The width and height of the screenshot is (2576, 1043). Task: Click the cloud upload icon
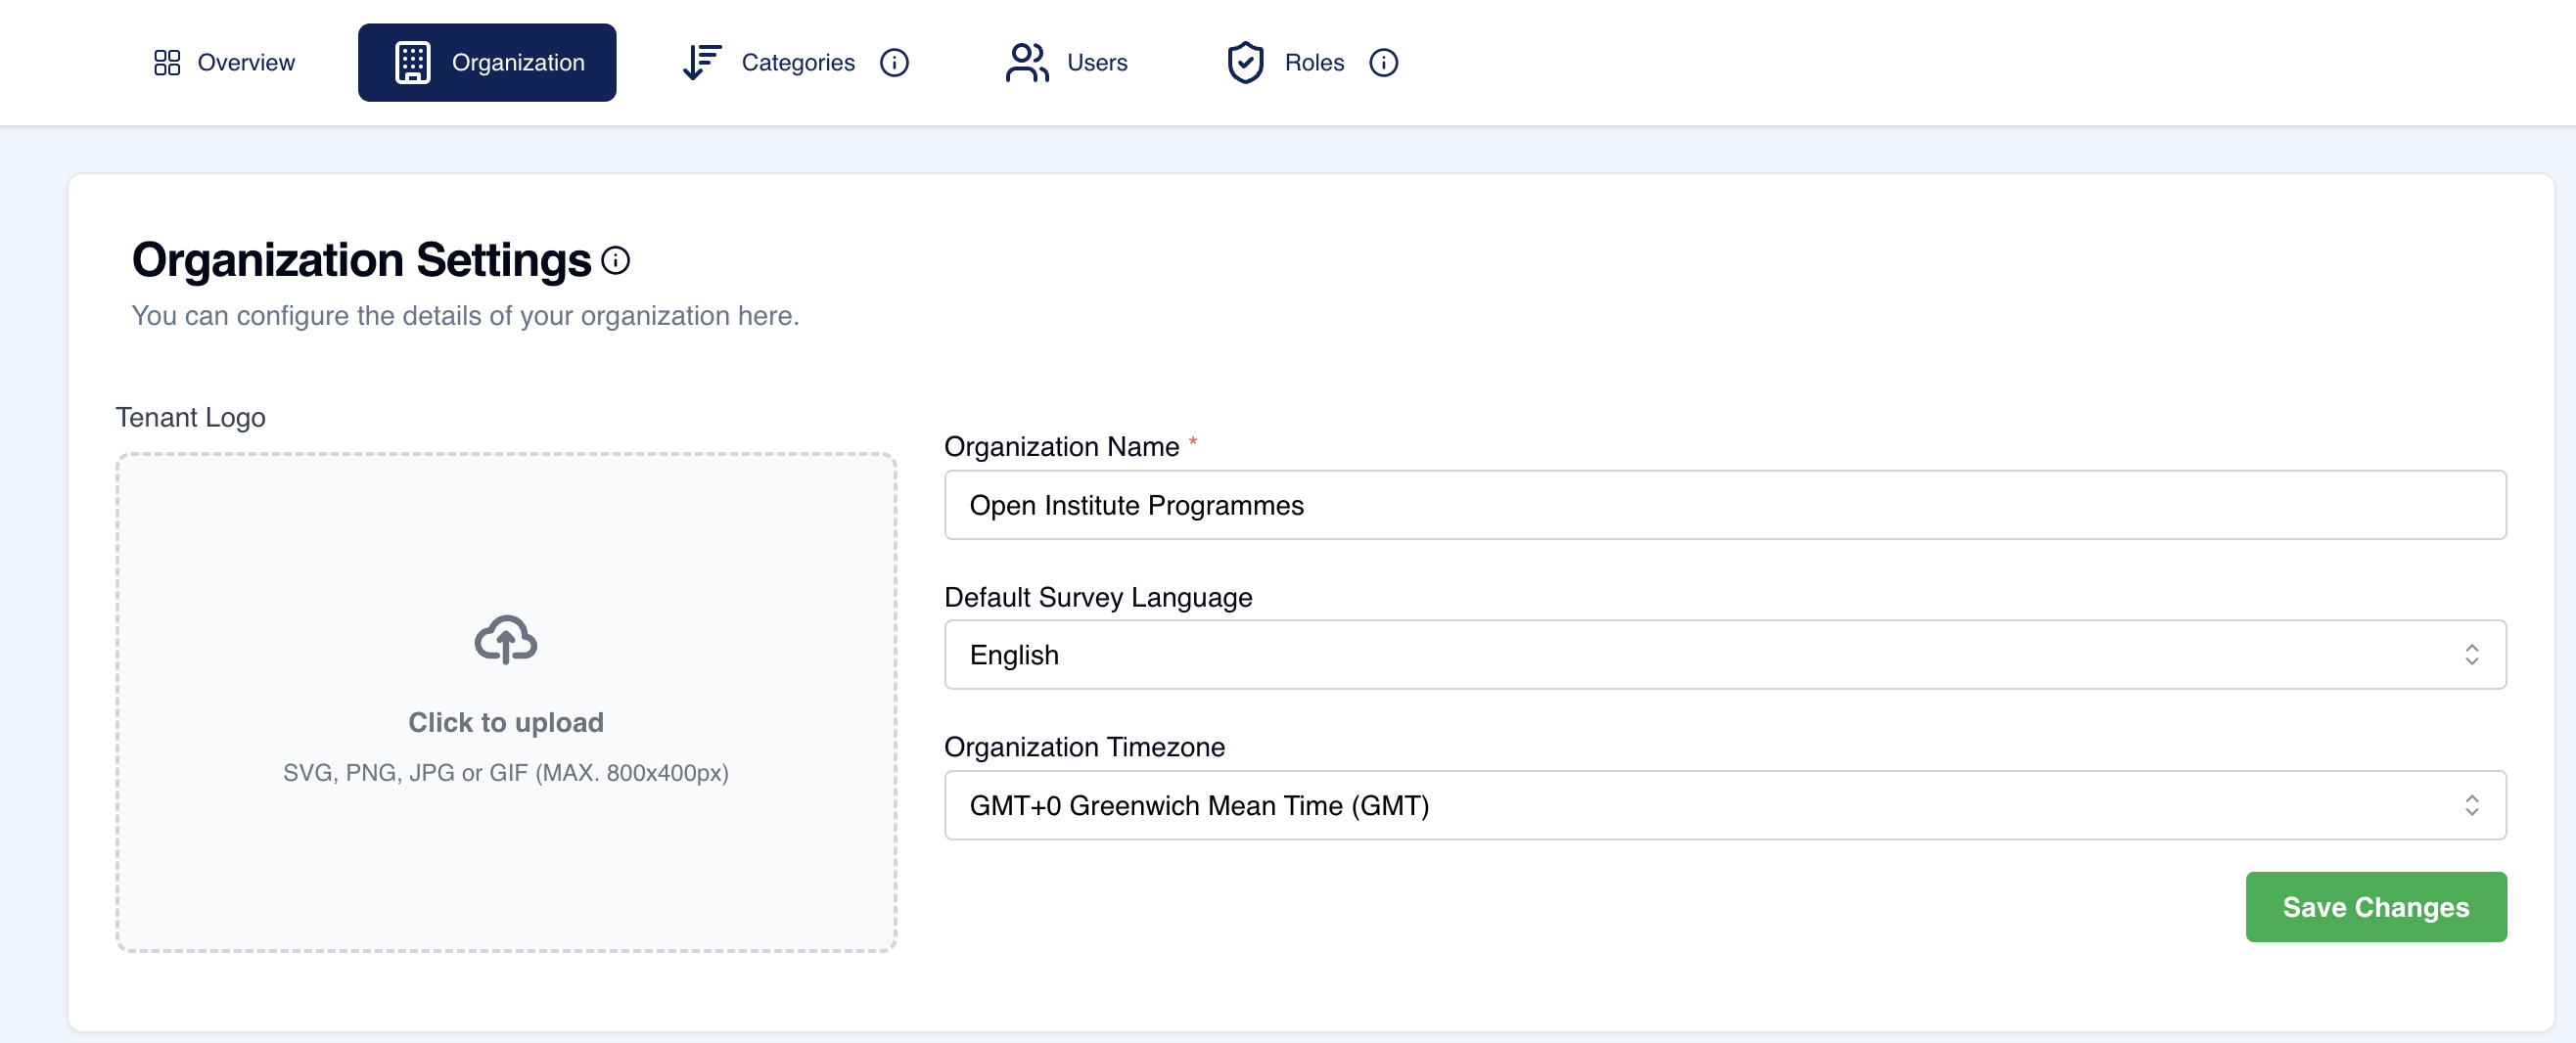point(505,640)
